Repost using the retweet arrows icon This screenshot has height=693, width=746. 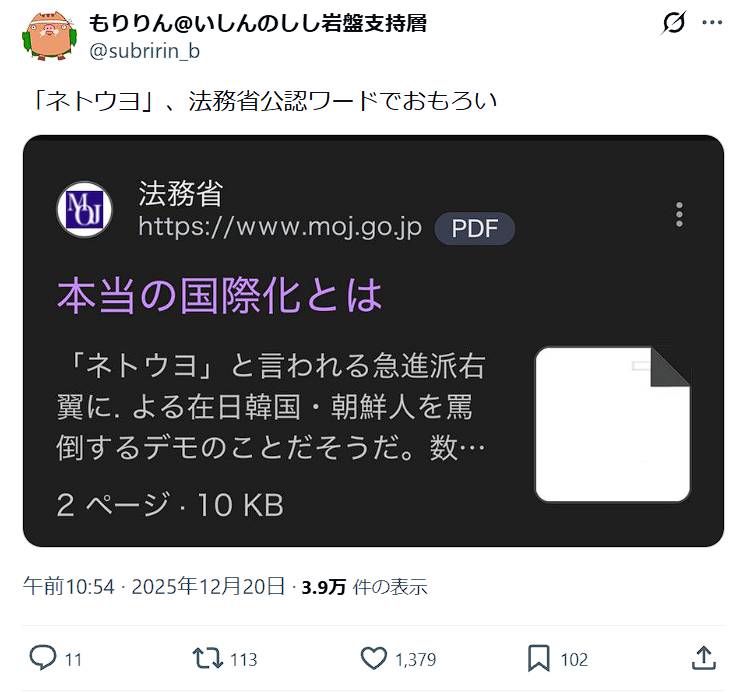[207, 659]
